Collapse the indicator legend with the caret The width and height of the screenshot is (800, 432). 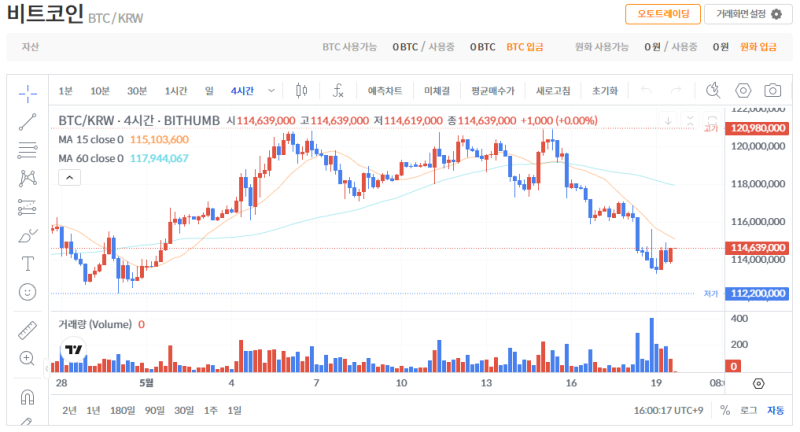(69, 177)
